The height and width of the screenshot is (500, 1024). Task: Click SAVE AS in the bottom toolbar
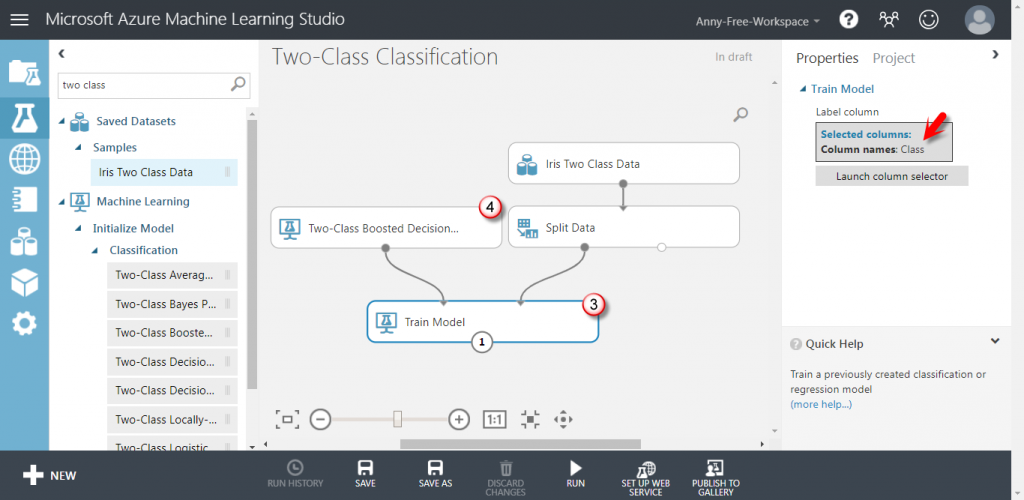[x=435, y=475]
